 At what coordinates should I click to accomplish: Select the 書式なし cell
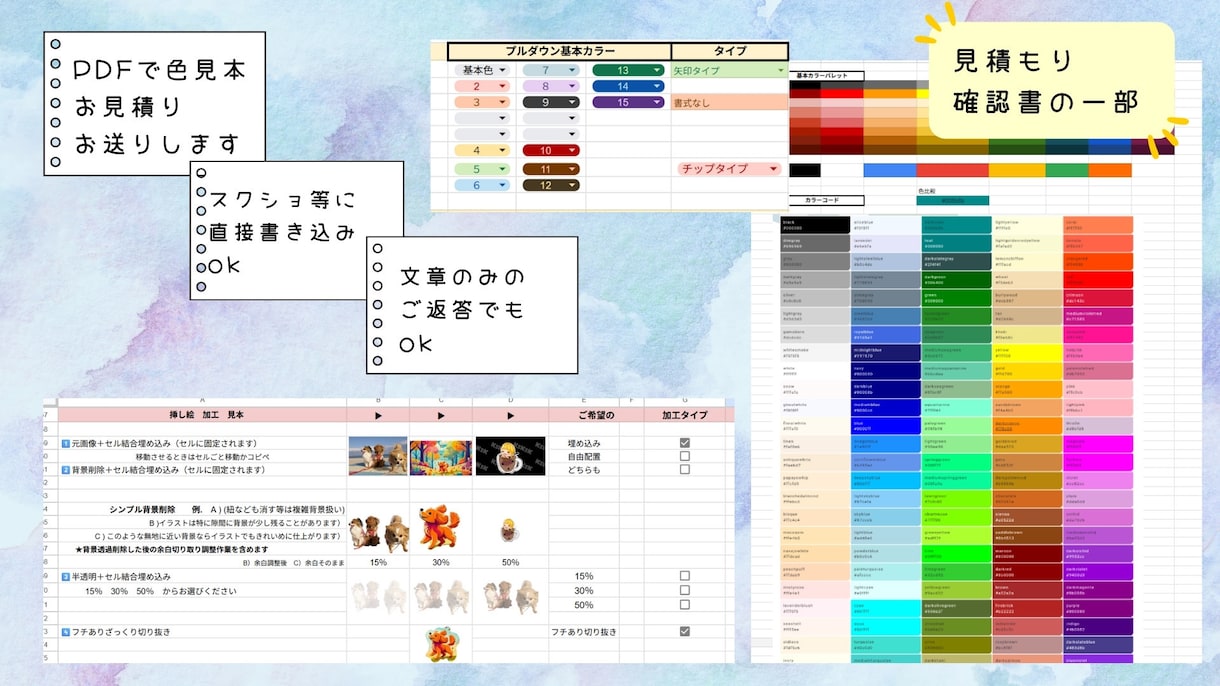click(730, 102)
